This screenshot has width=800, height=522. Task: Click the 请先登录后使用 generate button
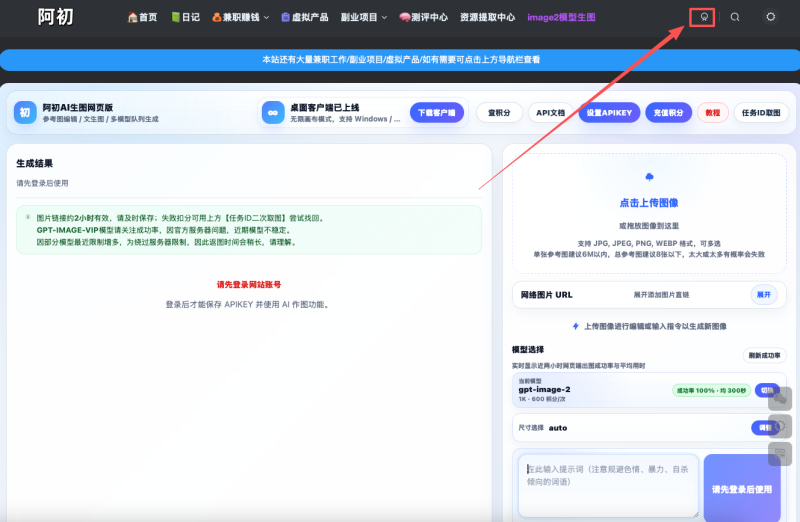point(742,489)
